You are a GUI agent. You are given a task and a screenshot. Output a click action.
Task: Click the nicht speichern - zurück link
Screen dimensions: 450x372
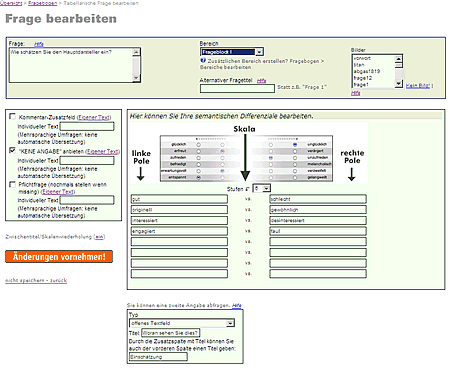tap(36, 280)
